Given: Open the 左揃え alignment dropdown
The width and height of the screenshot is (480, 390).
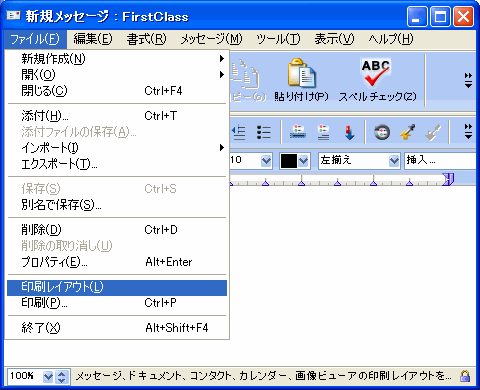Looking at the screenshot, I should click(x=394, y=161).
